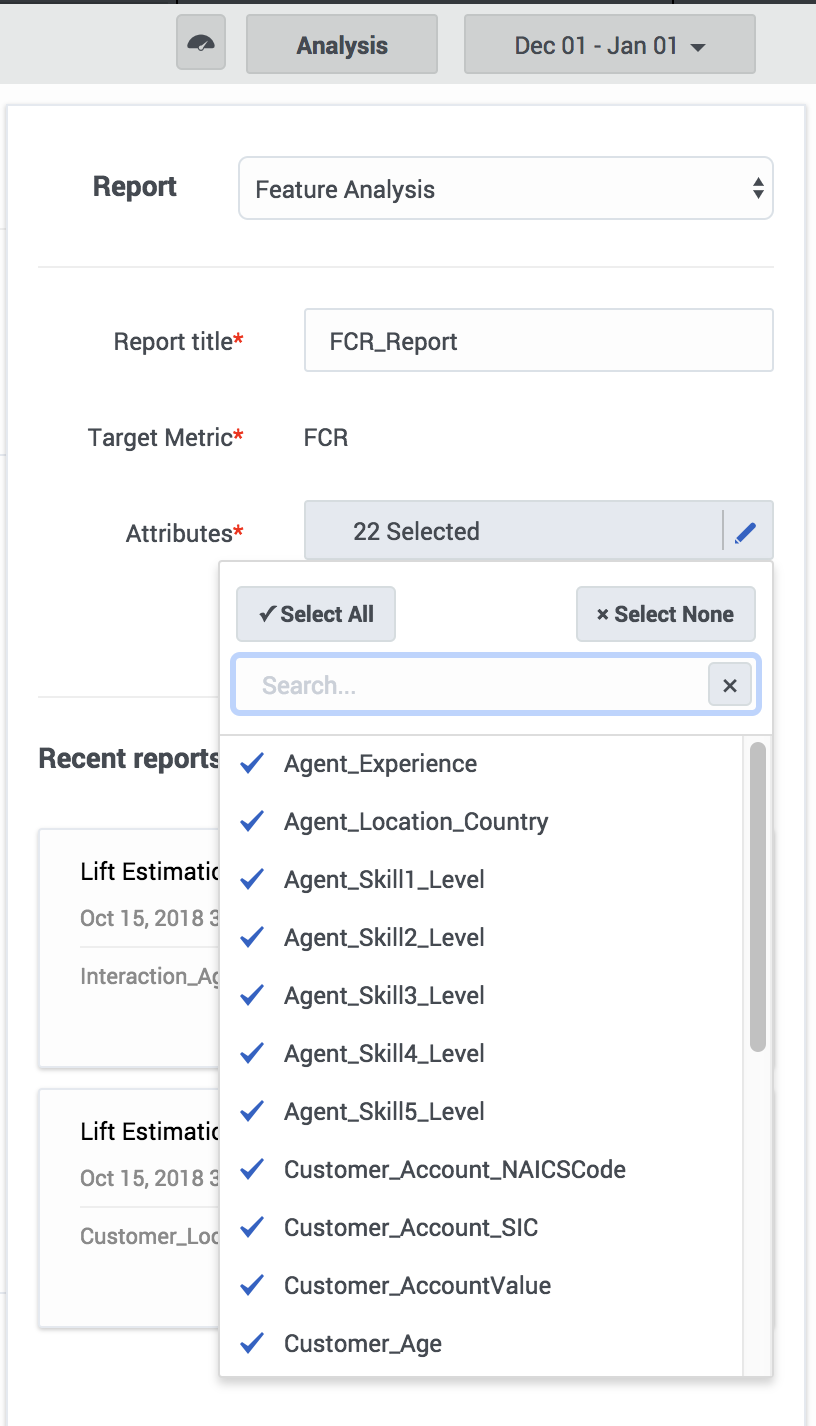Collapse the 22 Selected attributes dropdown
Screen dimensions: 816x1426
[x=513, y=532]
